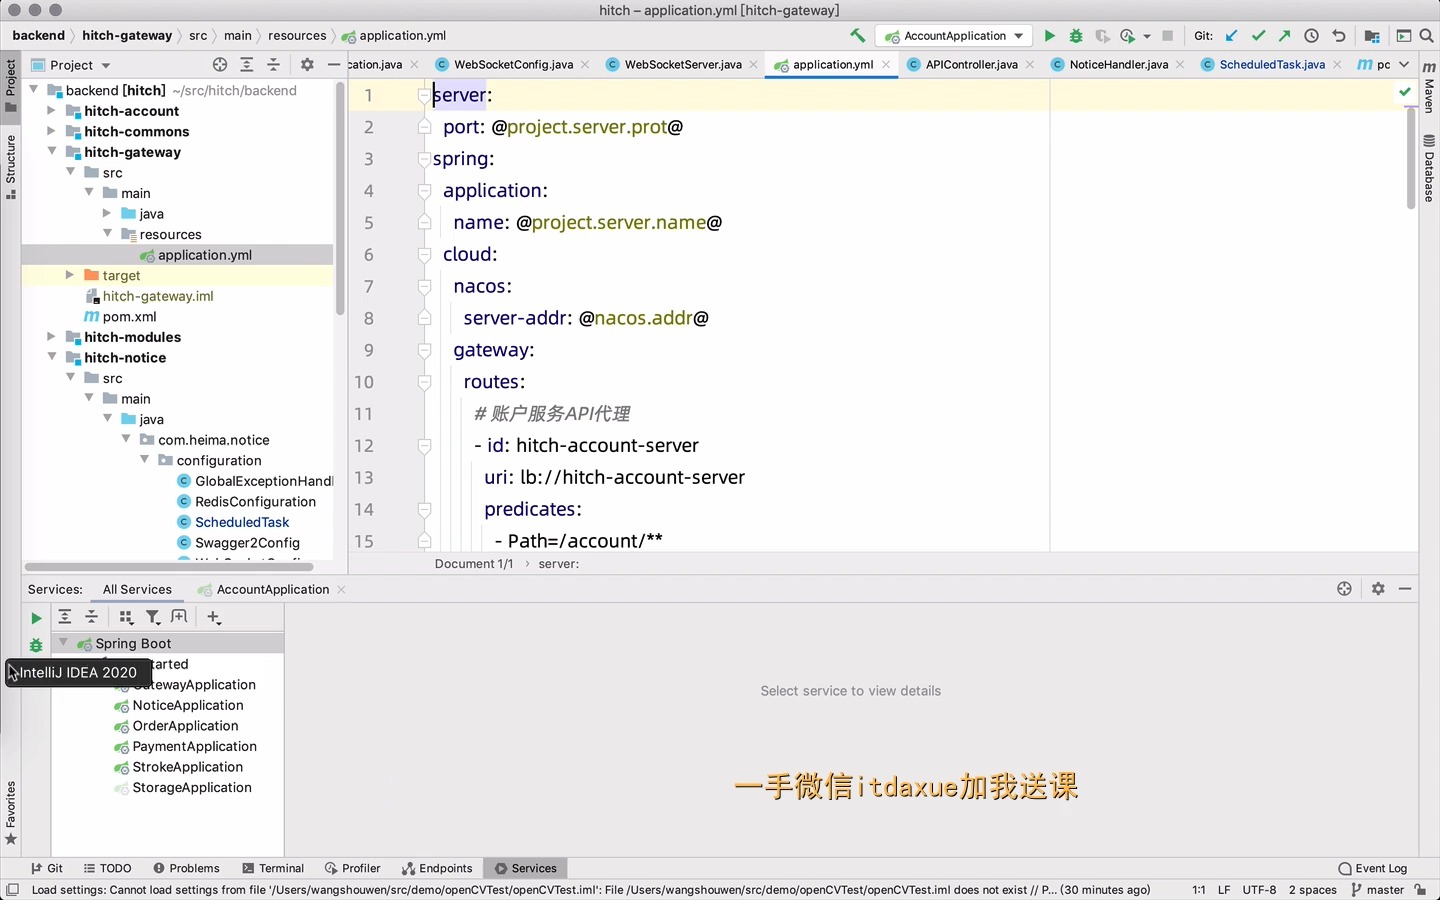1440x900 pixels.
Task: Switch to the WebSocketServer.java tab
Action: (683, 64)
